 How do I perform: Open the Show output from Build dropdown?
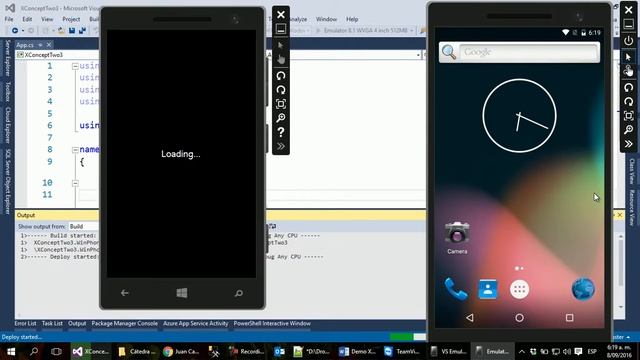[x=84, y=227]
